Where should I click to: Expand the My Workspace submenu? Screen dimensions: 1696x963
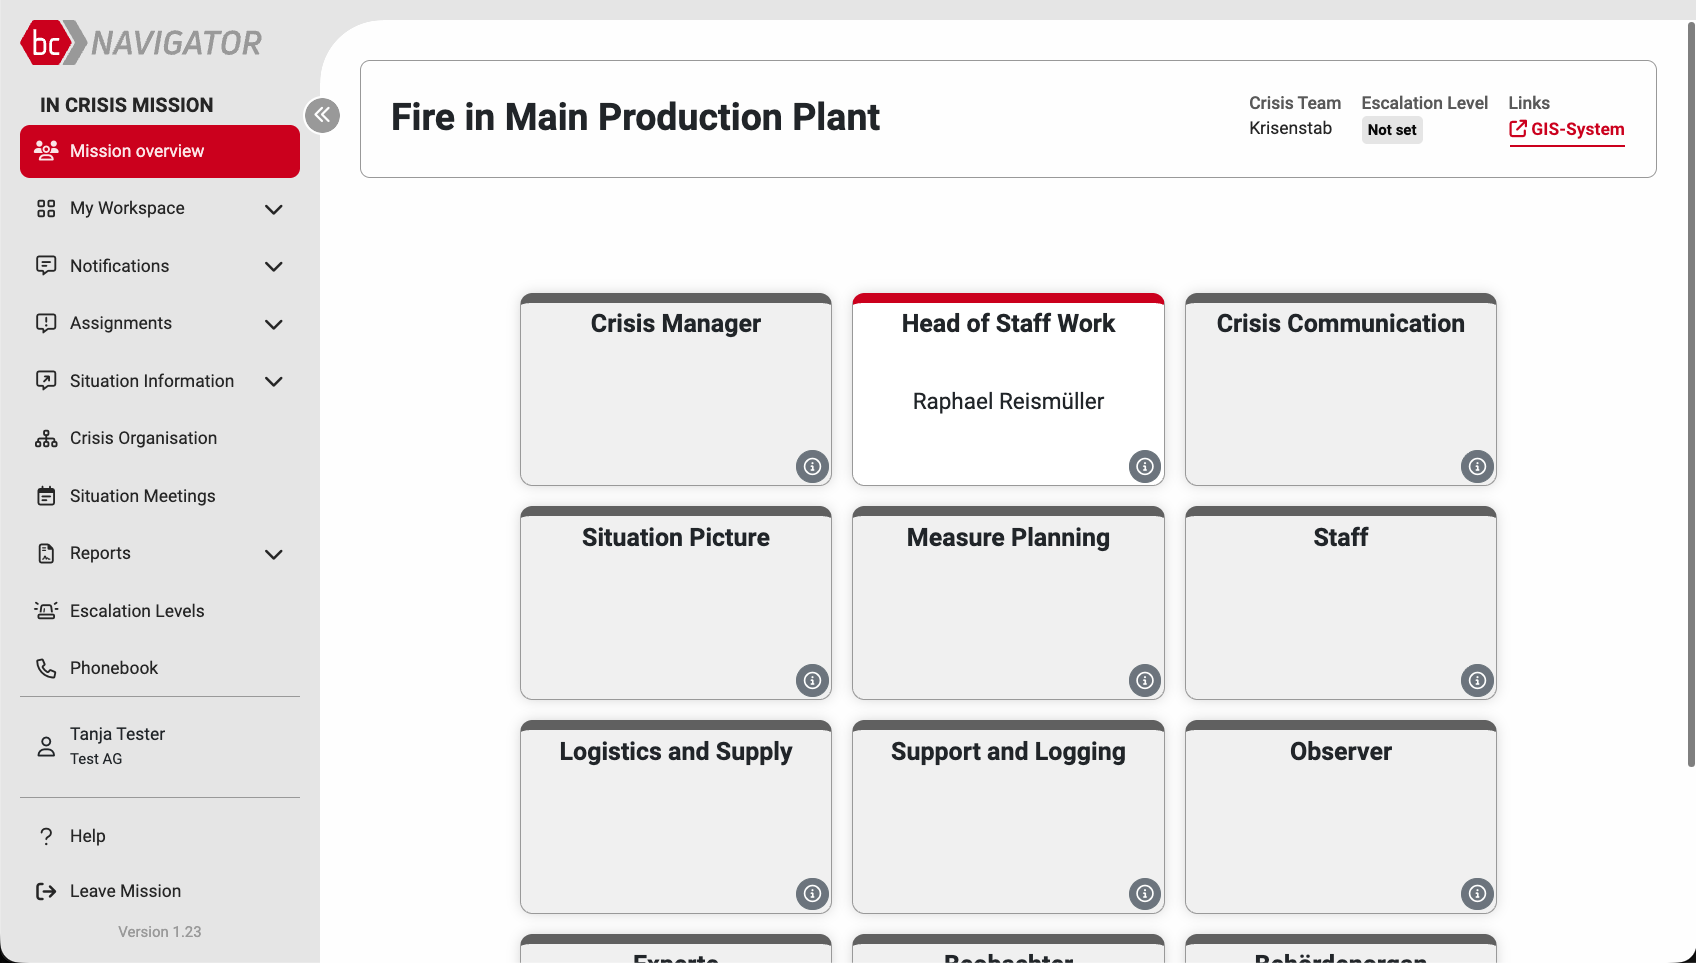[273, 209]
